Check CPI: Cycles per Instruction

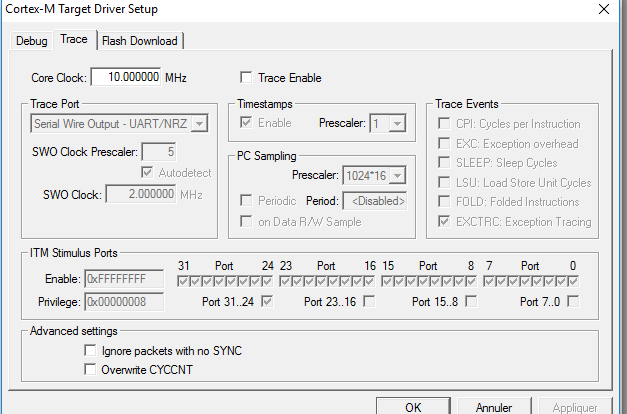(444, 123)
